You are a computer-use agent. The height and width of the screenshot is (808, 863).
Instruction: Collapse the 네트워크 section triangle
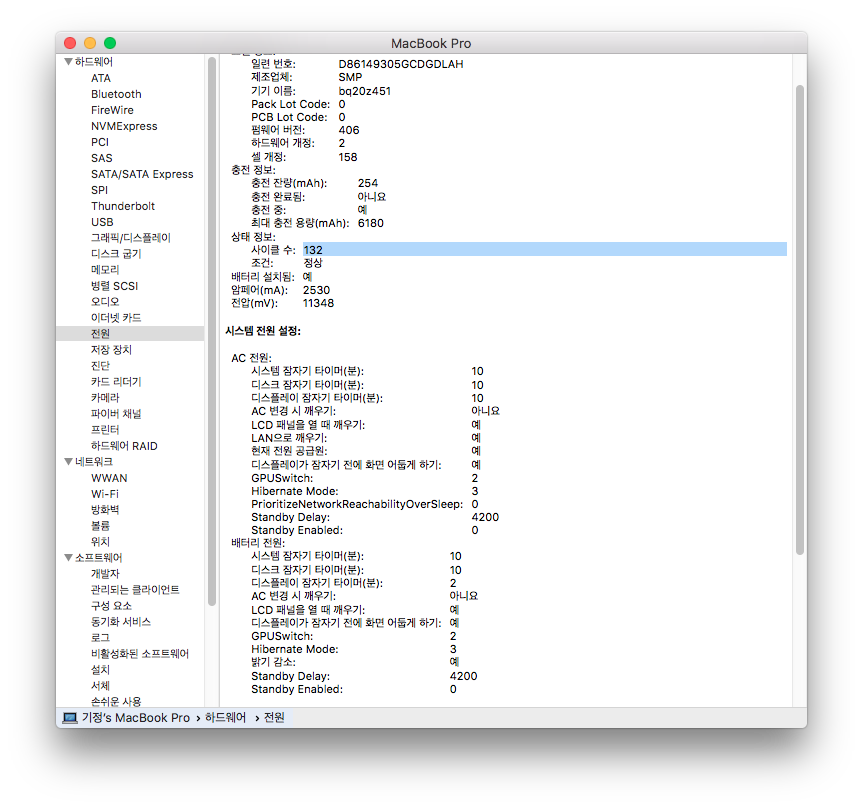(68, 462)
